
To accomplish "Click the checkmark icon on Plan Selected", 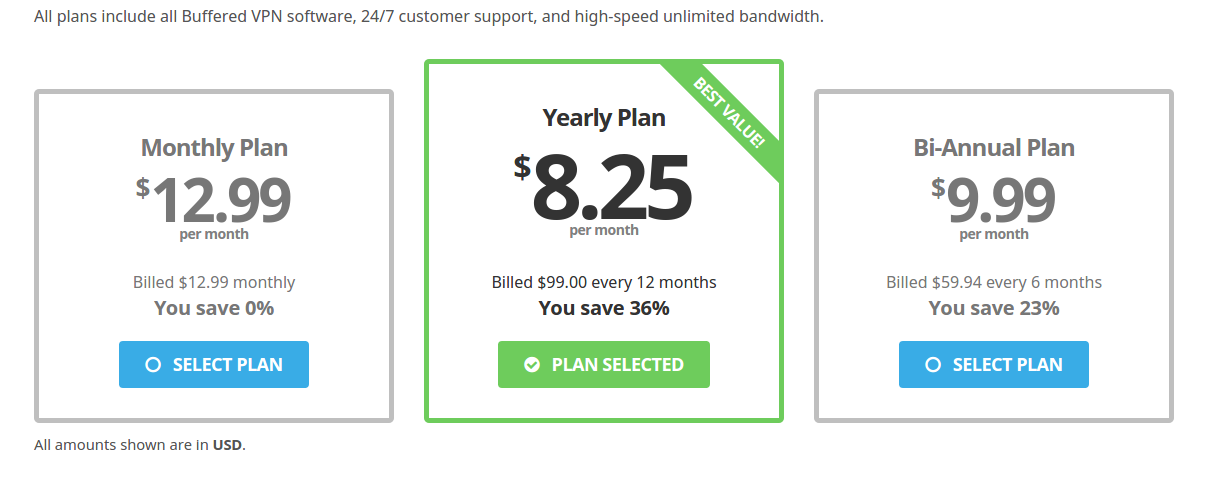I will (532, 365).
